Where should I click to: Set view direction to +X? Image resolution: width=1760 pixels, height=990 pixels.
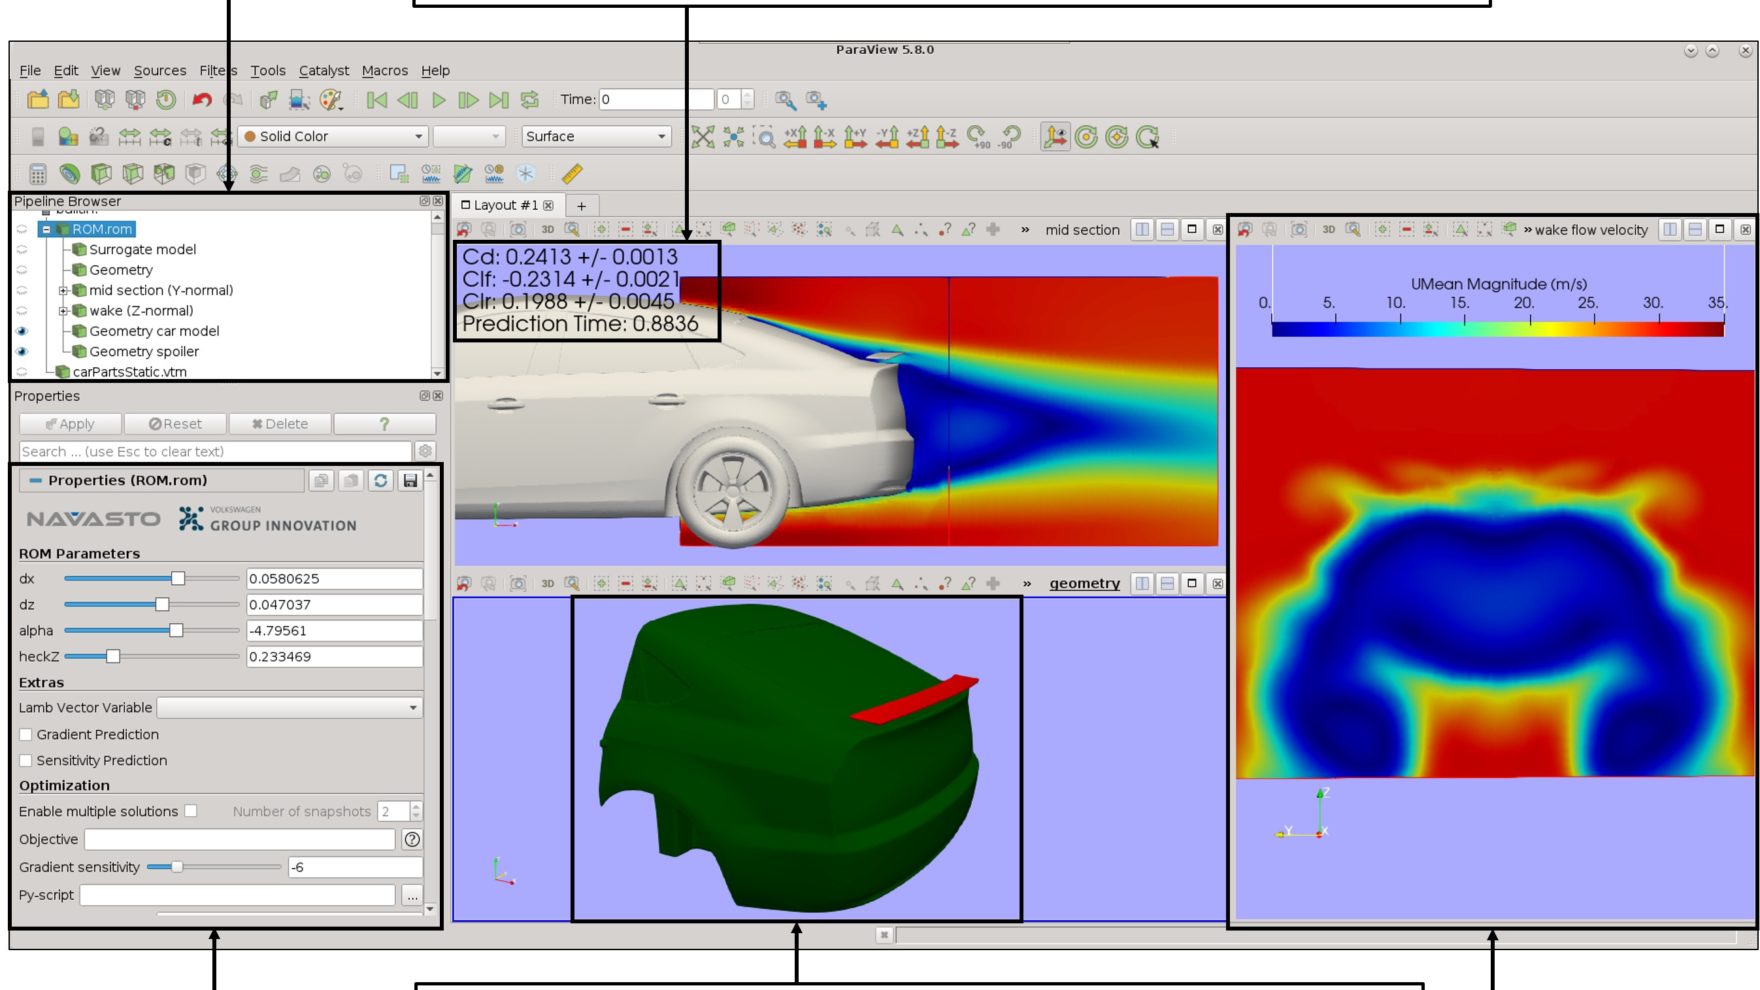pos(795,137)
